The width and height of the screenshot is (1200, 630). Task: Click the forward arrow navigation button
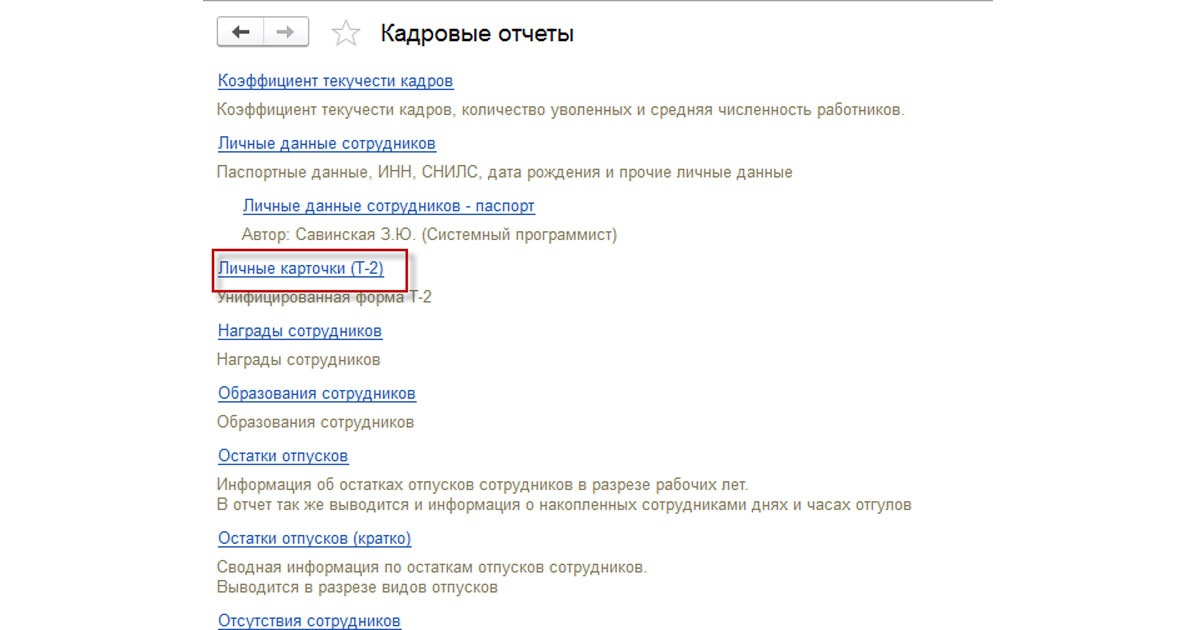[286, 33]
